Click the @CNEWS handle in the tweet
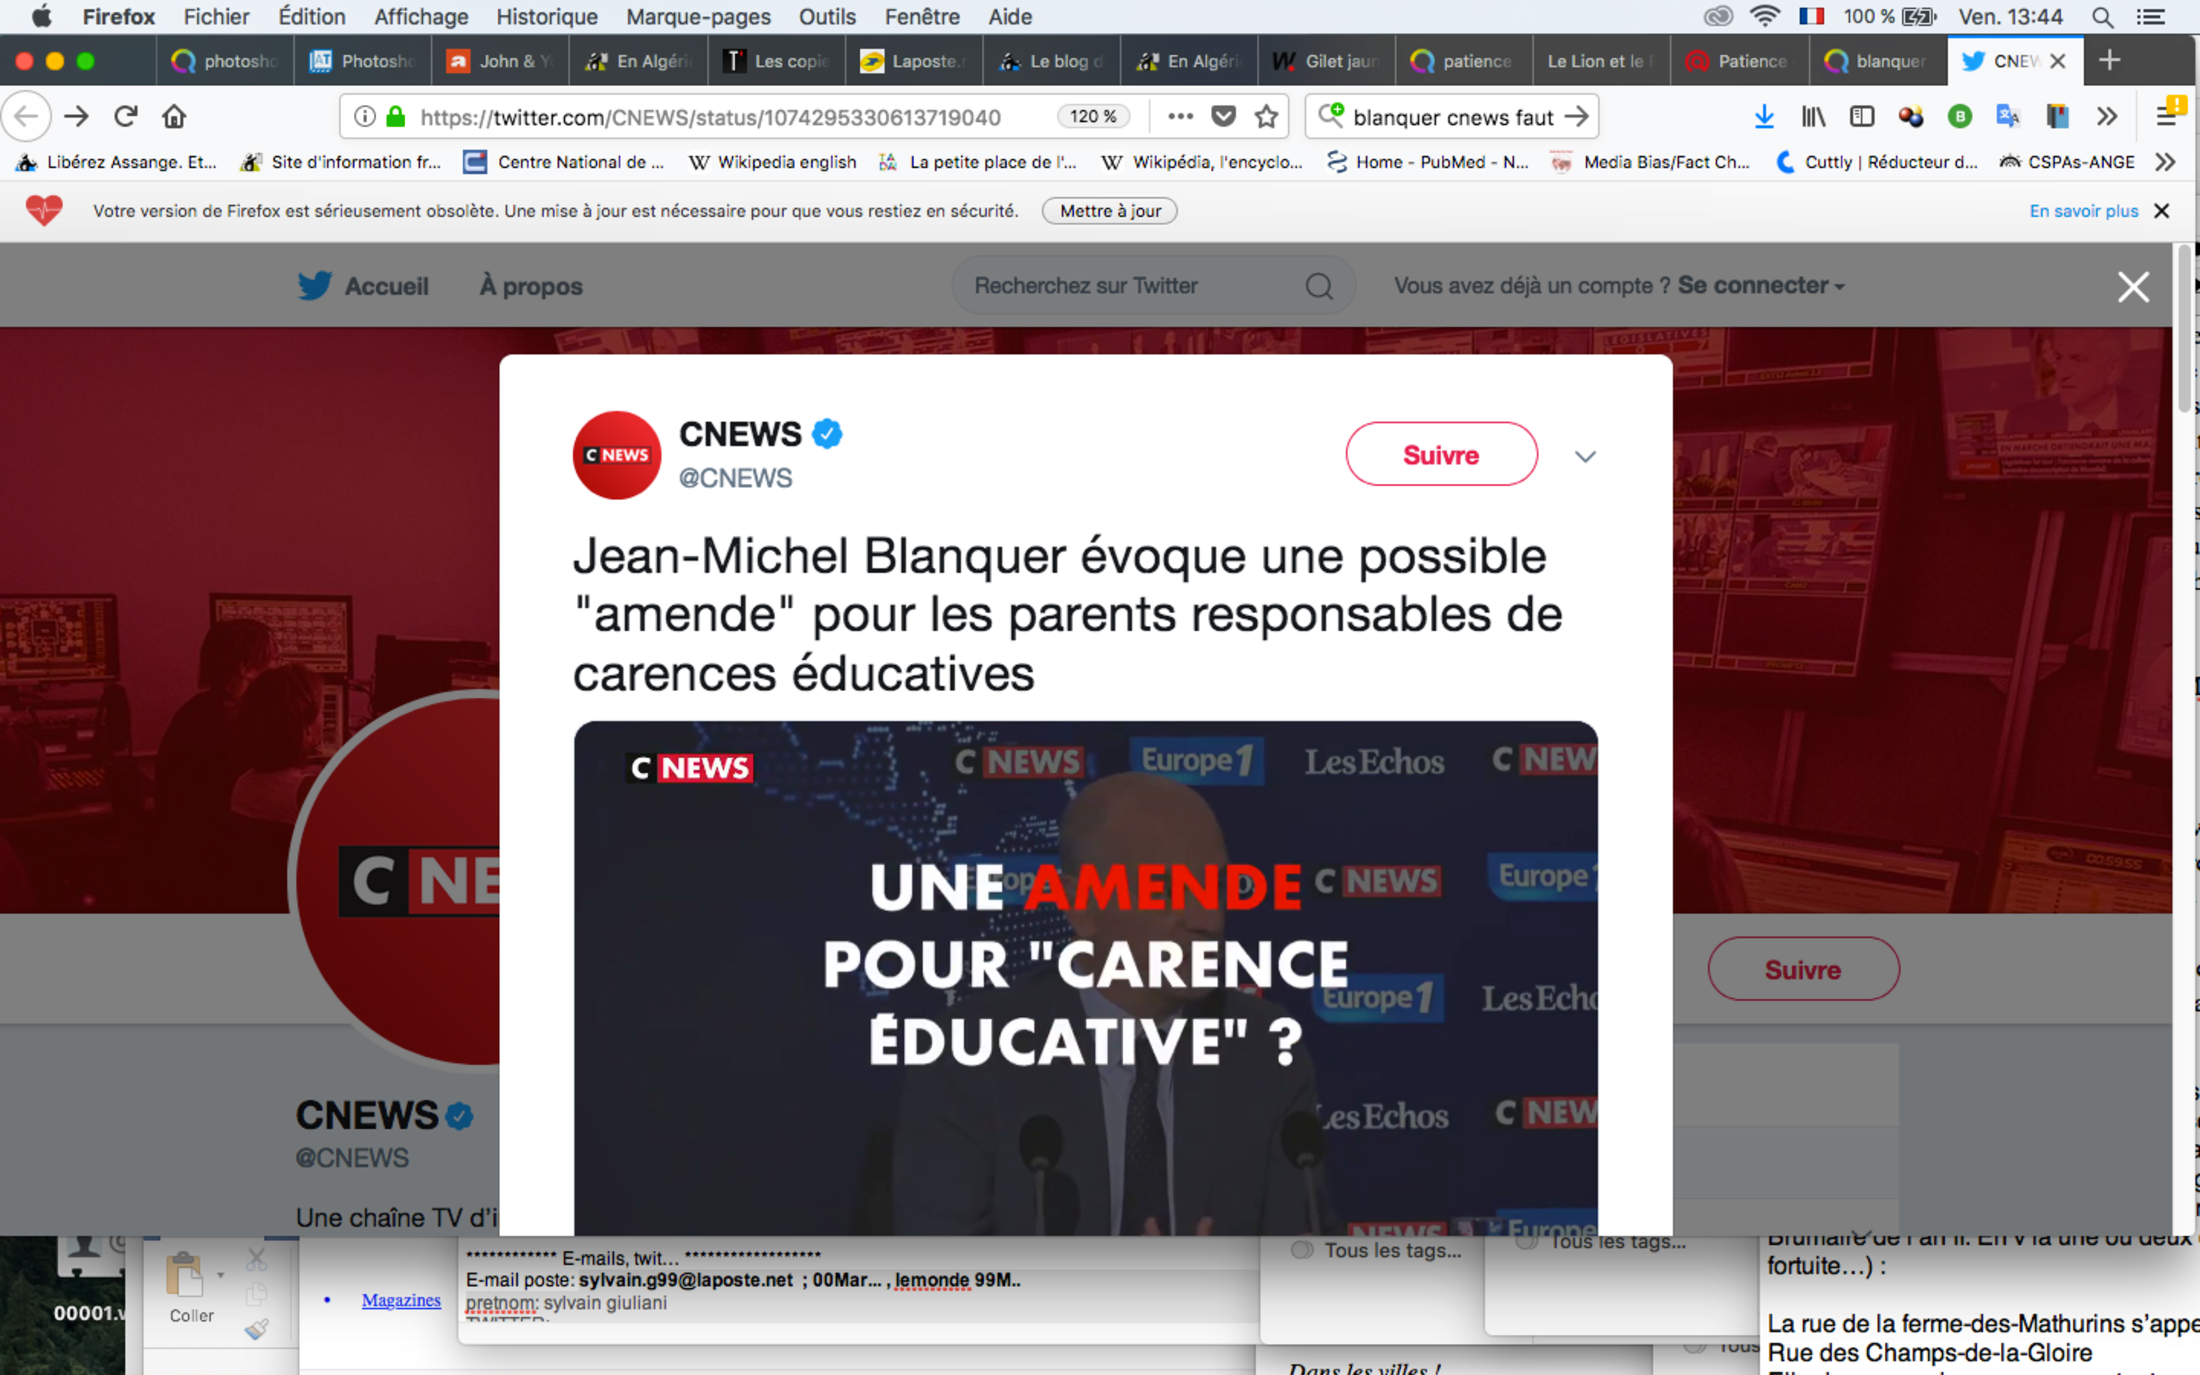The height and width of the screenshot is (1375, 2200). click(735, 478)
